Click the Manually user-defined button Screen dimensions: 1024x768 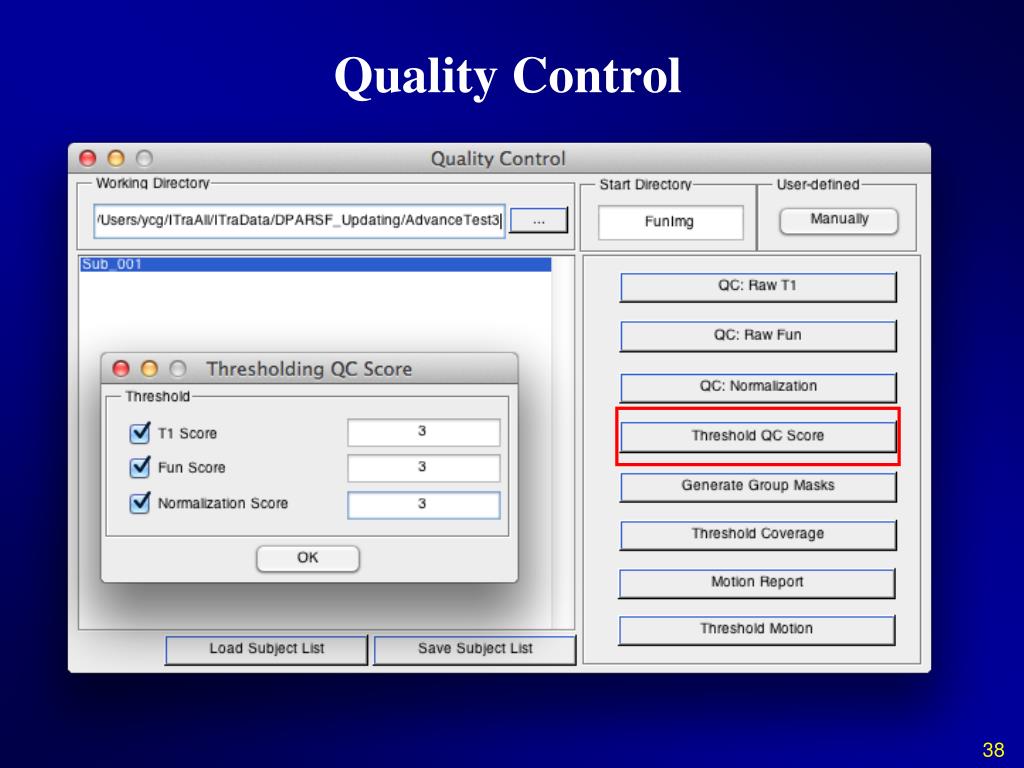[839, 221]
